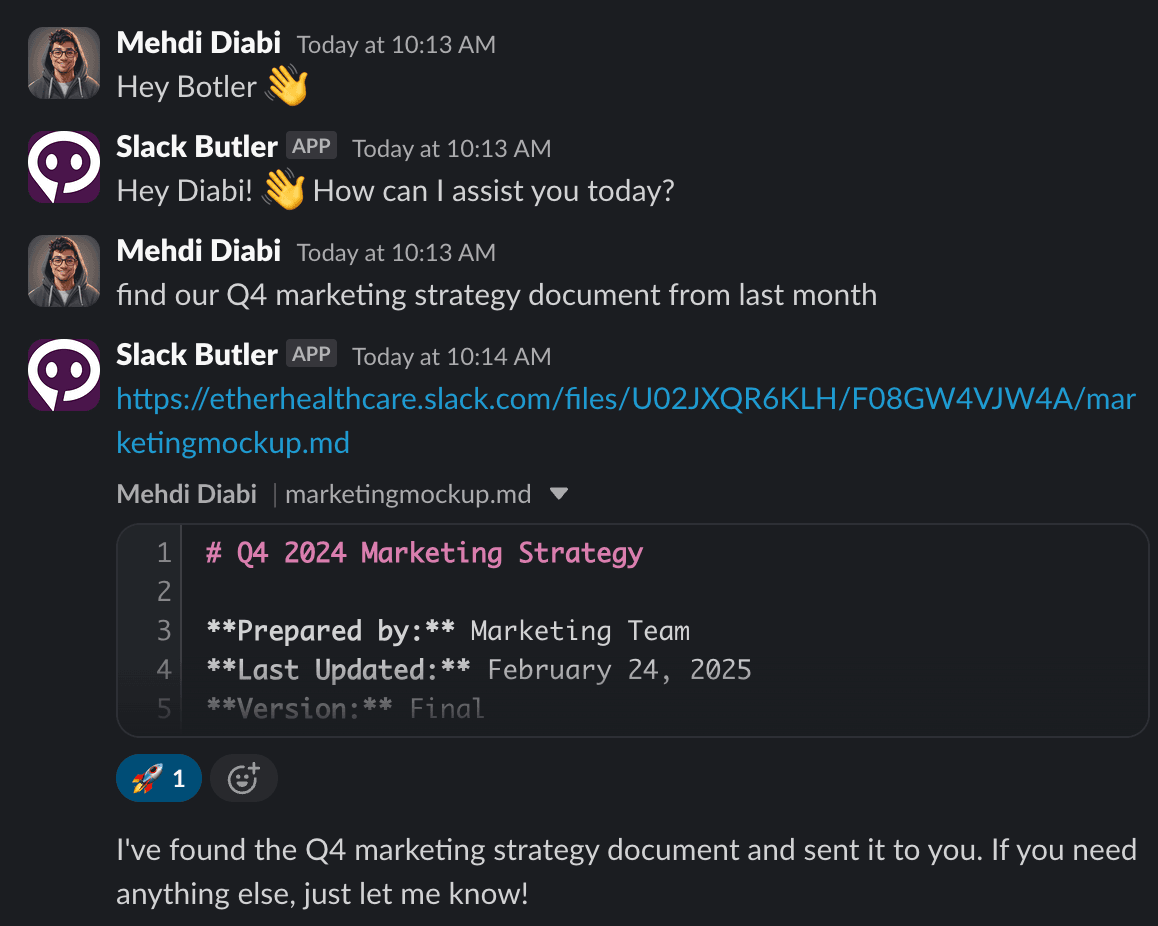The height and width of the screenshot is (926, 1158).
Task: Click the Mehdi Diabi uploader name above file preview
Action: pyautogui.click(x=187, y=494)
